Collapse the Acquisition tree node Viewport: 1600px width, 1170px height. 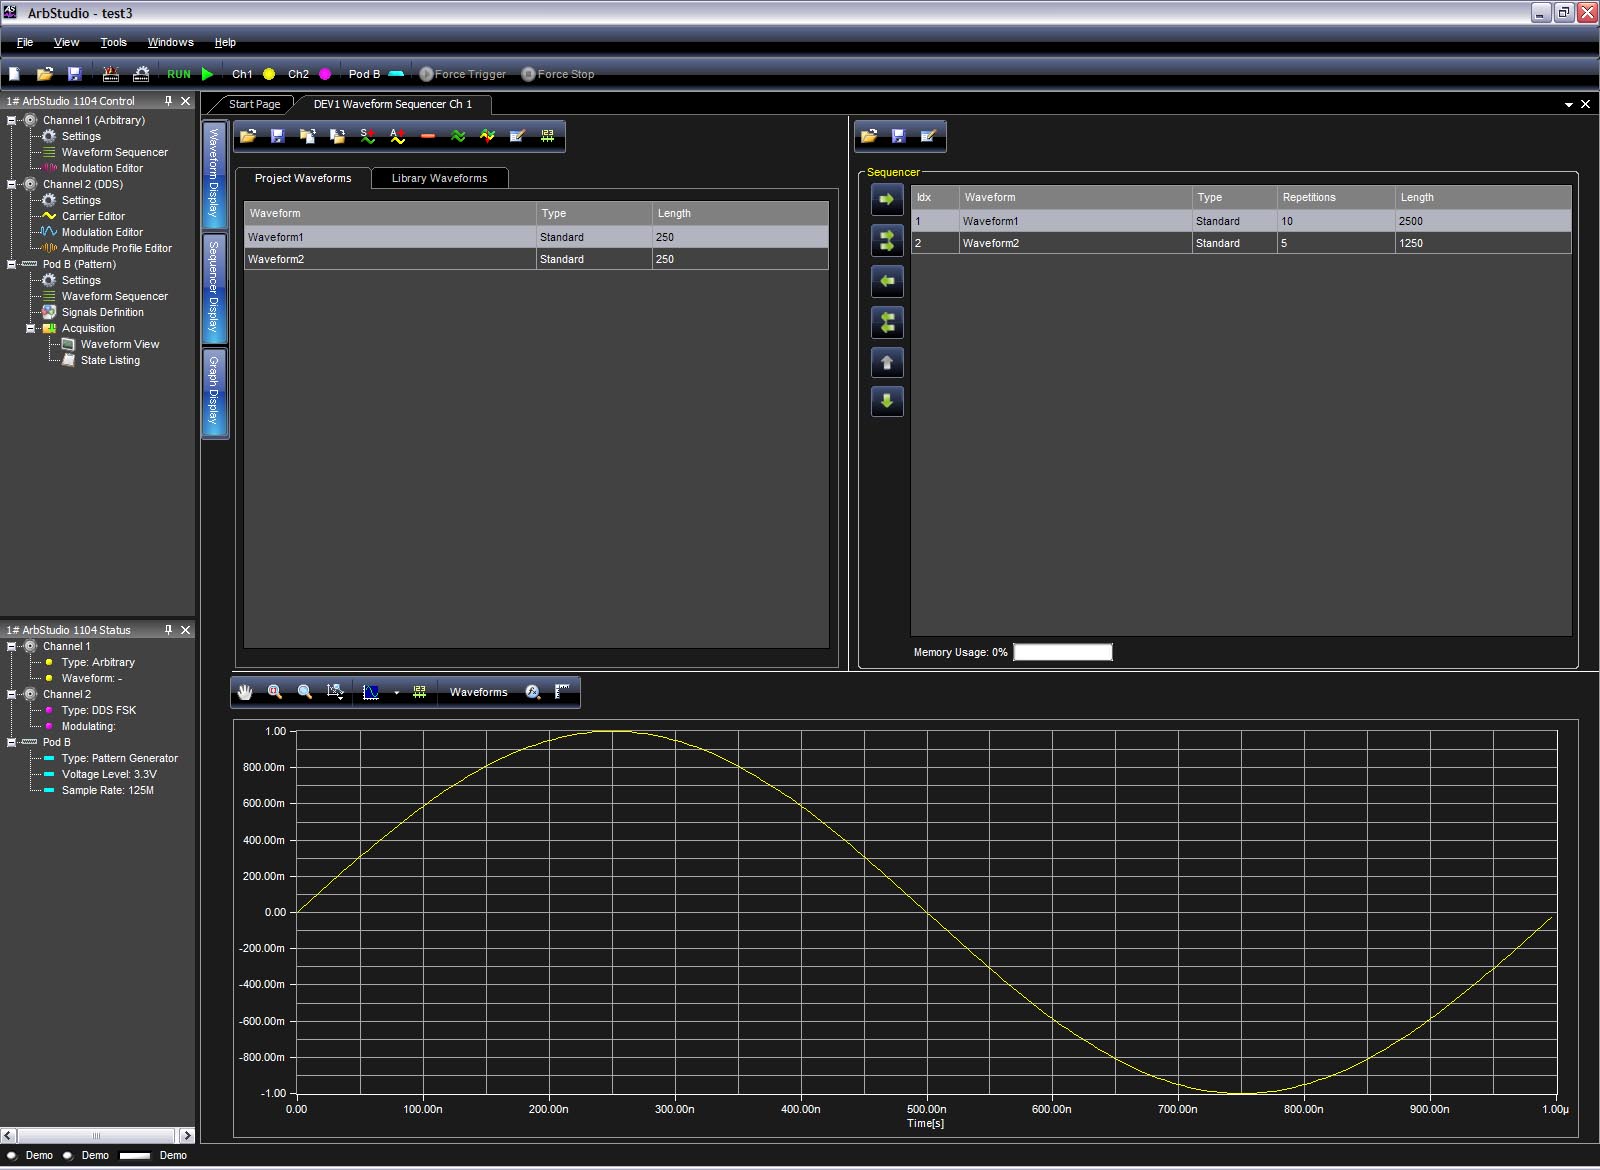pyautogui.click(x=31, y=328)
